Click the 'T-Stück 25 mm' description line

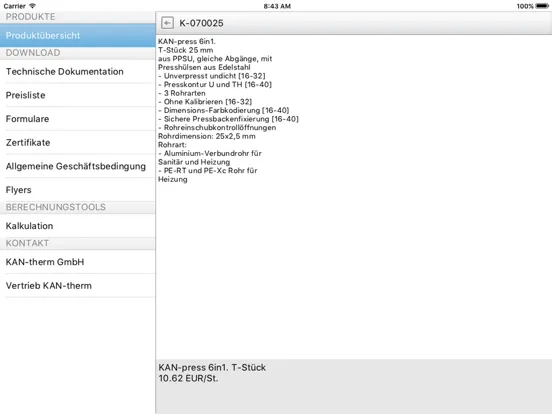click(x=186, y=50)
